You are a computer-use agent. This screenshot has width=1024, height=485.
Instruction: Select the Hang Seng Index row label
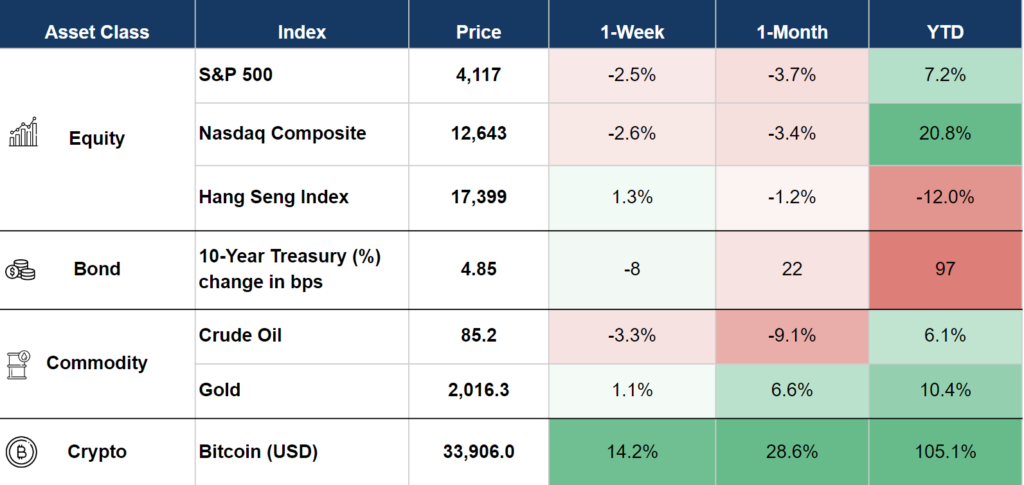pos(274,197)
